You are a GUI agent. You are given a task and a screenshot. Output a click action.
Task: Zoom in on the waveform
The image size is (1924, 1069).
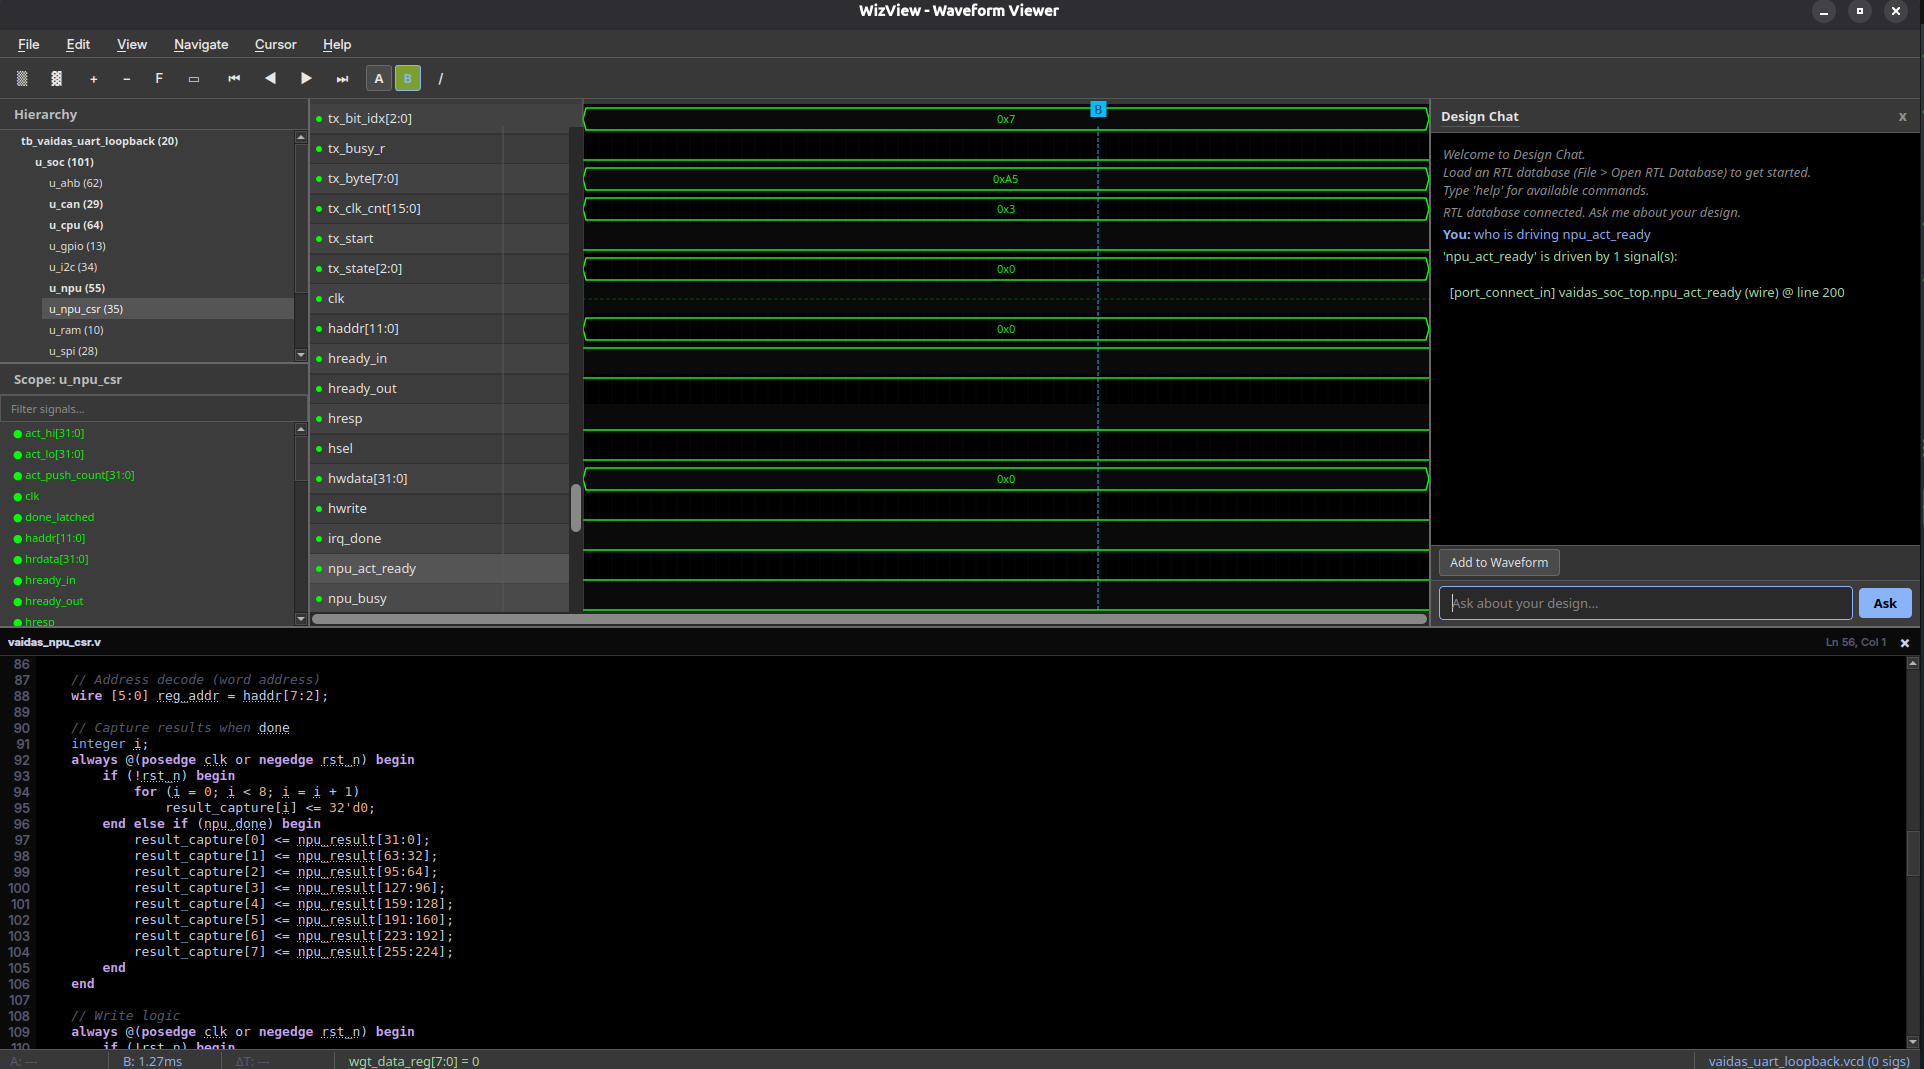pyautogui.click(x=93, y=78)
